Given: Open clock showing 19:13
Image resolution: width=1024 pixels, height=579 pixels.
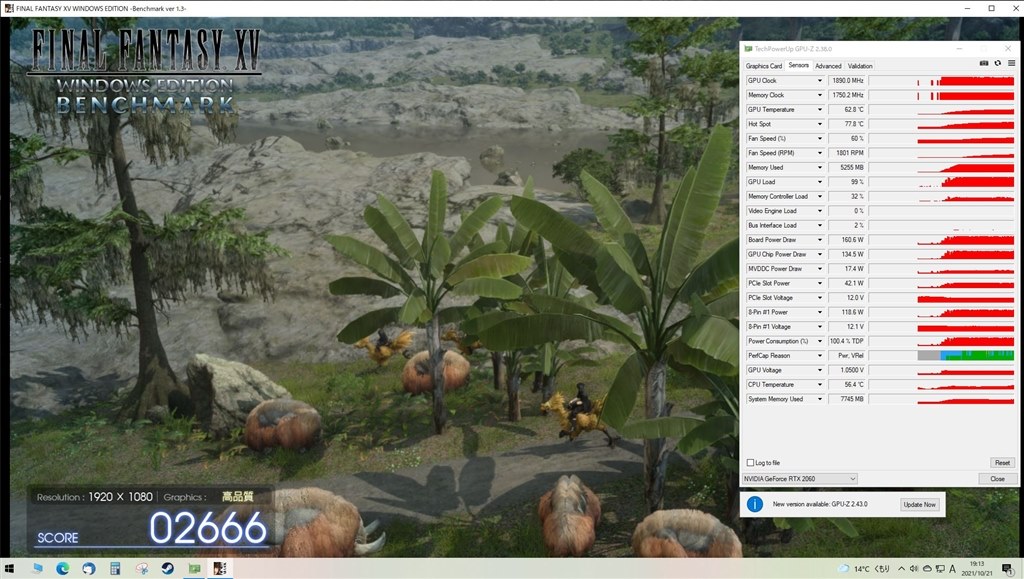Looking at the screenshot, I should point(976,568).
